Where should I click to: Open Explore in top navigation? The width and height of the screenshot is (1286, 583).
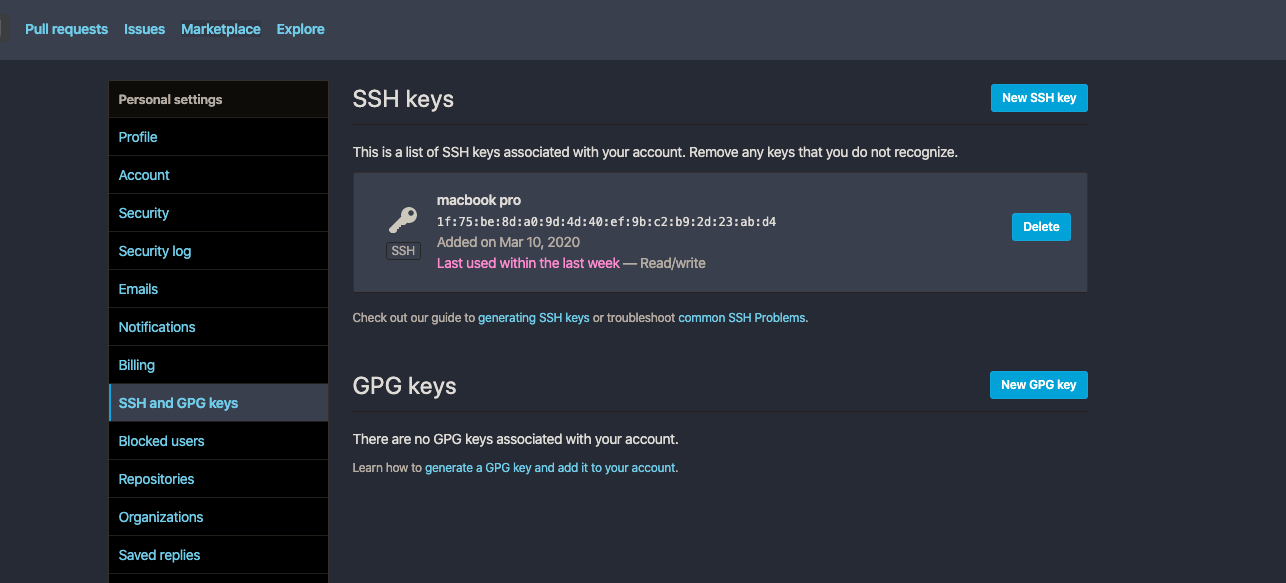pyautogui.click(x=300, y=29)
